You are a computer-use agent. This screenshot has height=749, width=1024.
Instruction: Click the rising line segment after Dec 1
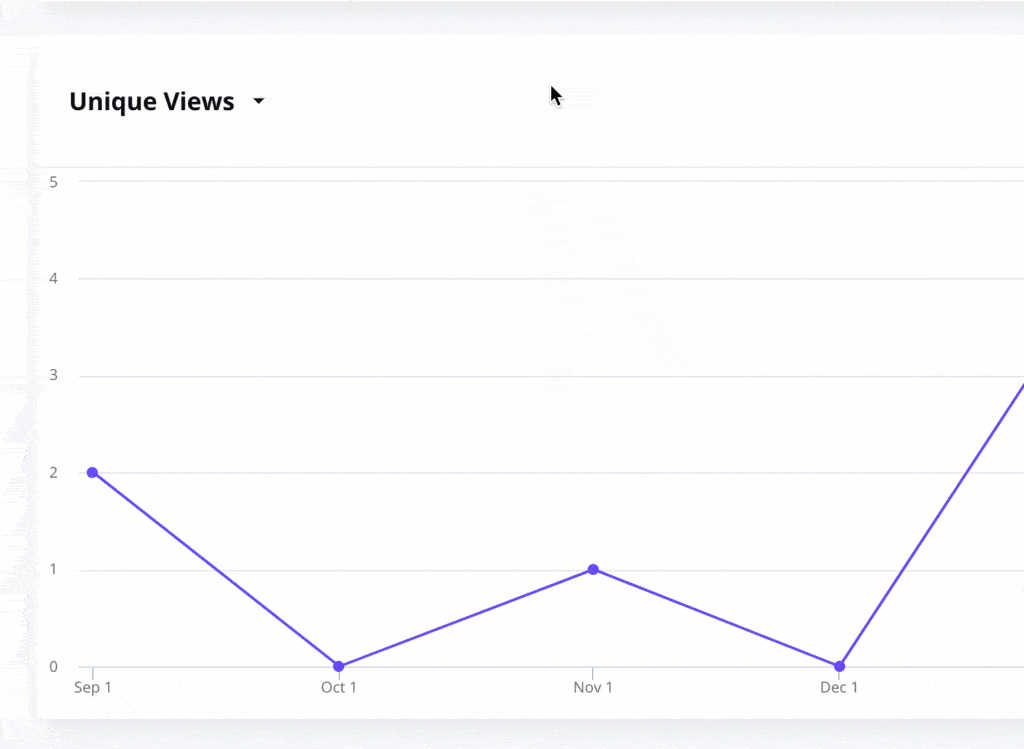click(931, 523)
